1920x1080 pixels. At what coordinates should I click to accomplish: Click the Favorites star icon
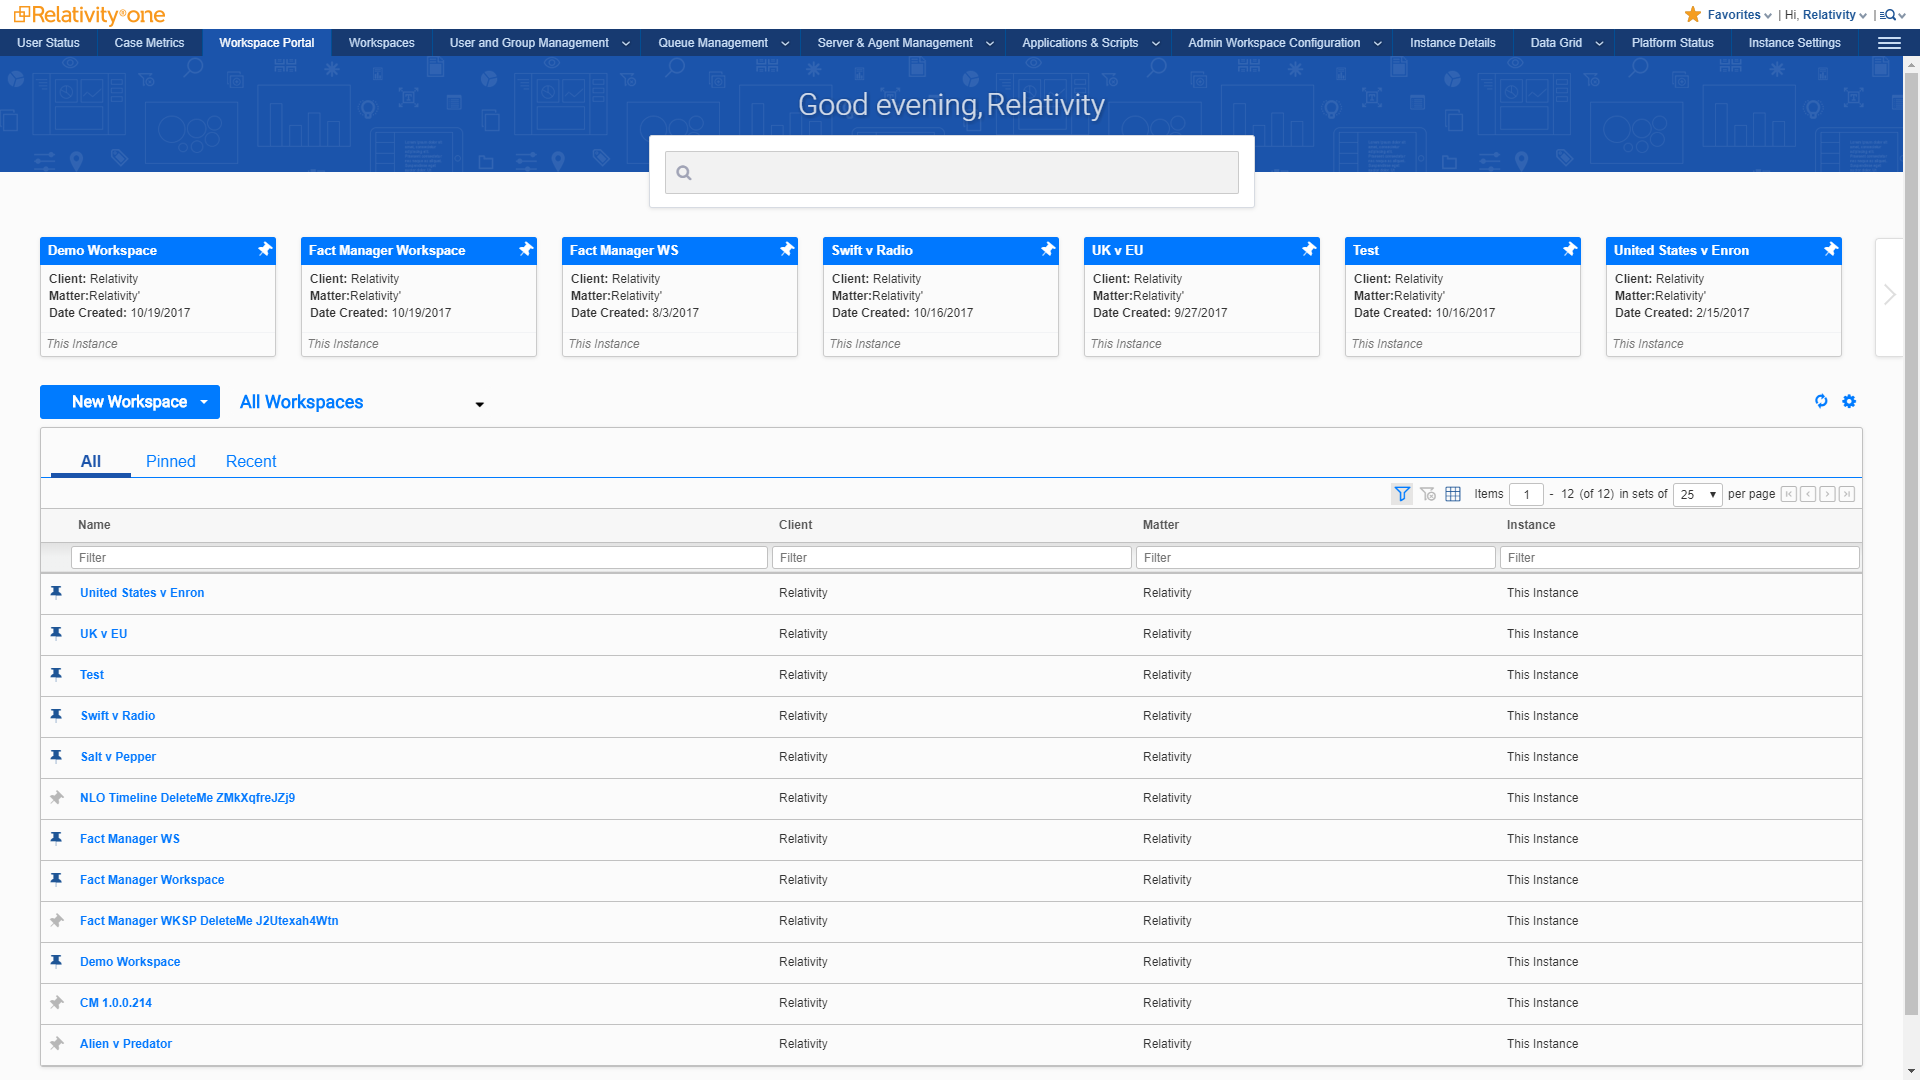coord(1693,15)
